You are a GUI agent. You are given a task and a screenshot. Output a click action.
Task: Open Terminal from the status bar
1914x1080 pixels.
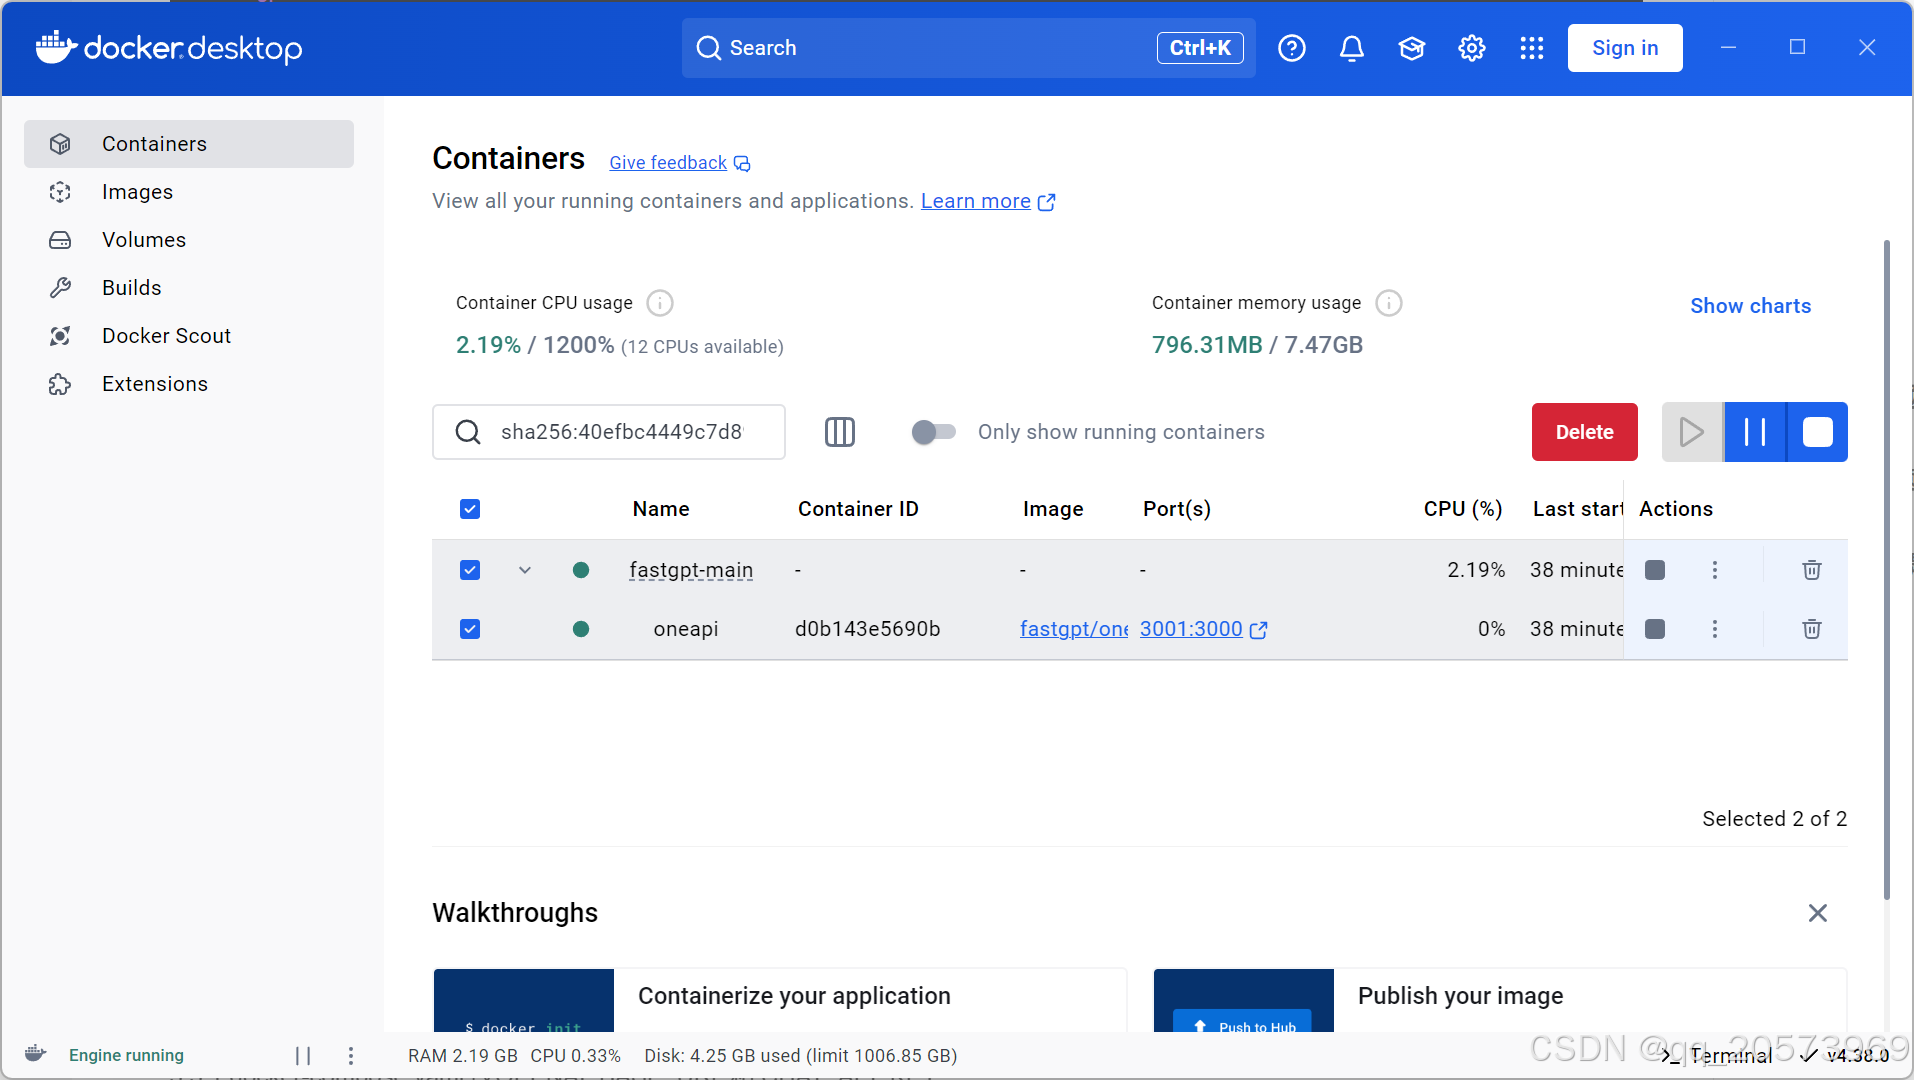1733,1055
